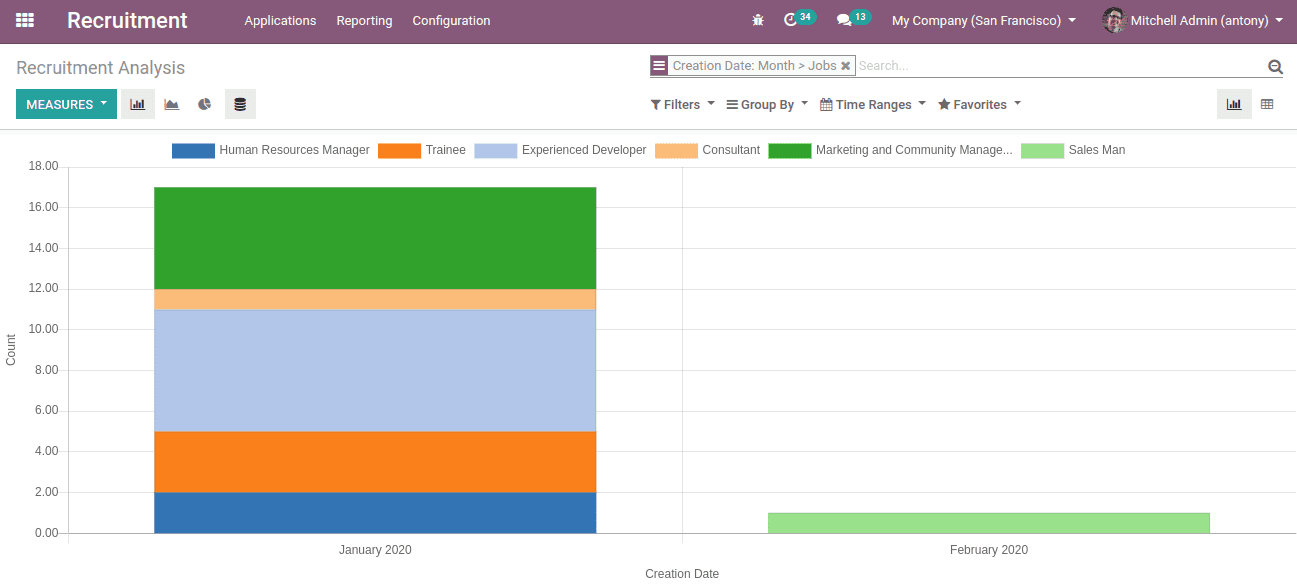This screenshot has width=1297, height=585.
Task: Toggle the stacked bars icon
Action: coord(240,104)
